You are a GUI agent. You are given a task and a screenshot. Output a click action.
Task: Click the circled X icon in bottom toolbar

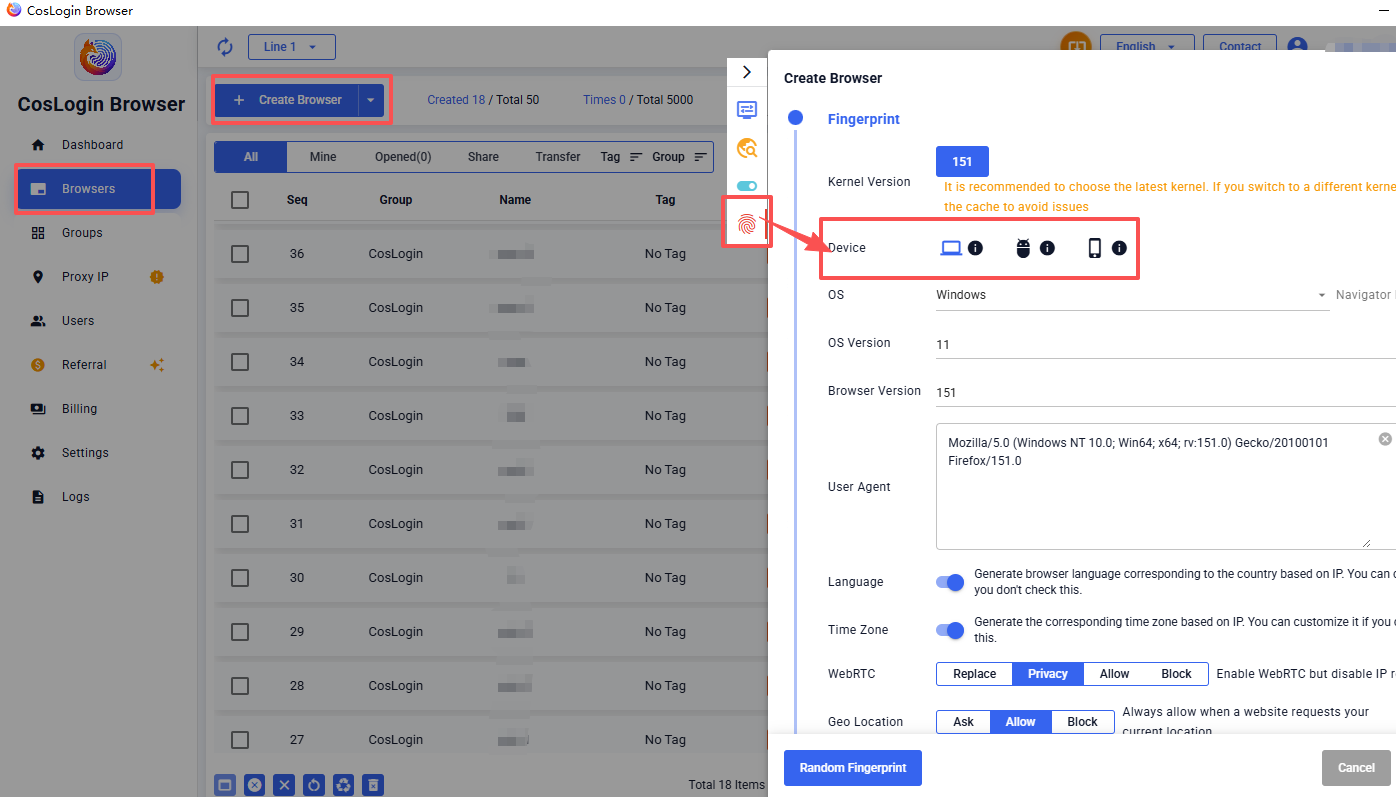[x=255, y=785]
